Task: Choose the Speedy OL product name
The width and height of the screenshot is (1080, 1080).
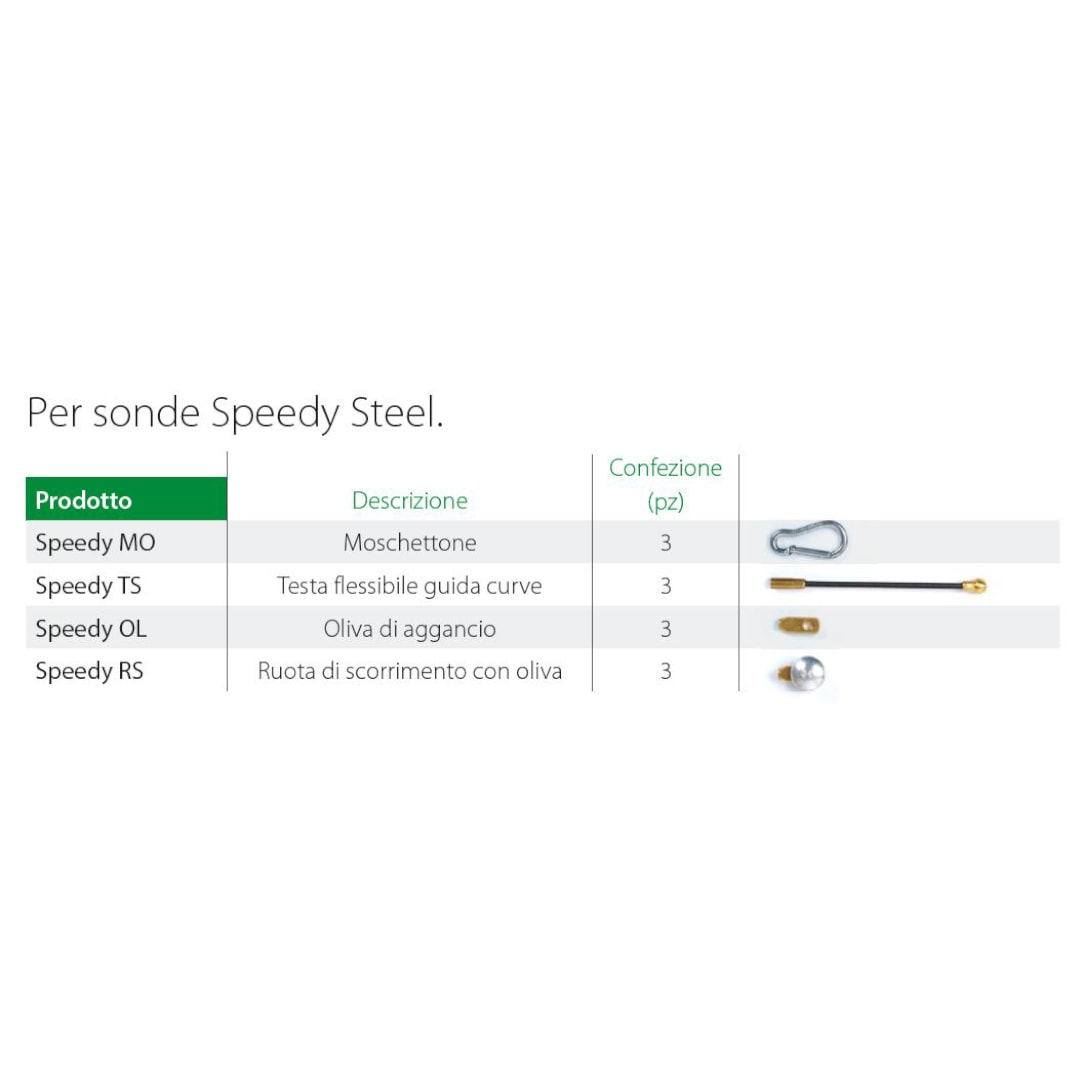Action: pyautogui.click(x=91, y=629)
